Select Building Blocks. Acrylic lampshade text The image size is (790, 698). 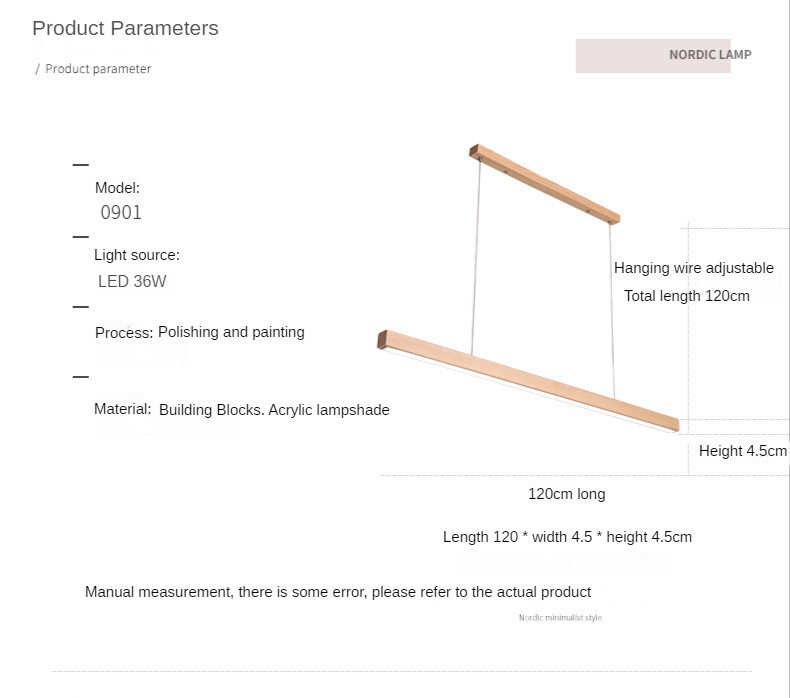274,410
